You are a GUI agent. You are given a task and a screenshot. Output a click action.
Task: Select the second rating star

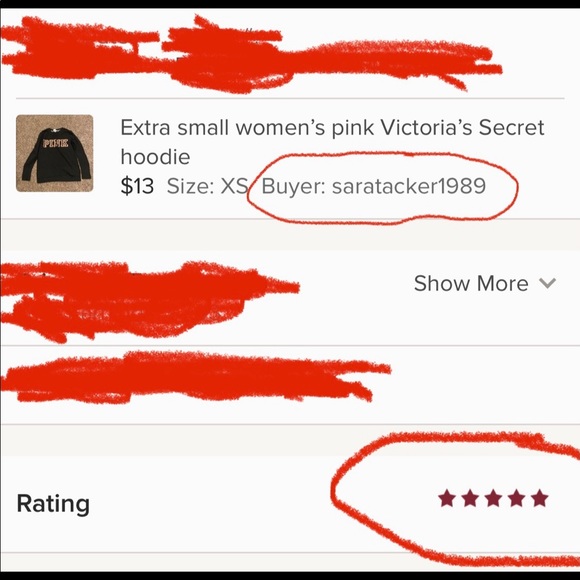click(470, 498)
